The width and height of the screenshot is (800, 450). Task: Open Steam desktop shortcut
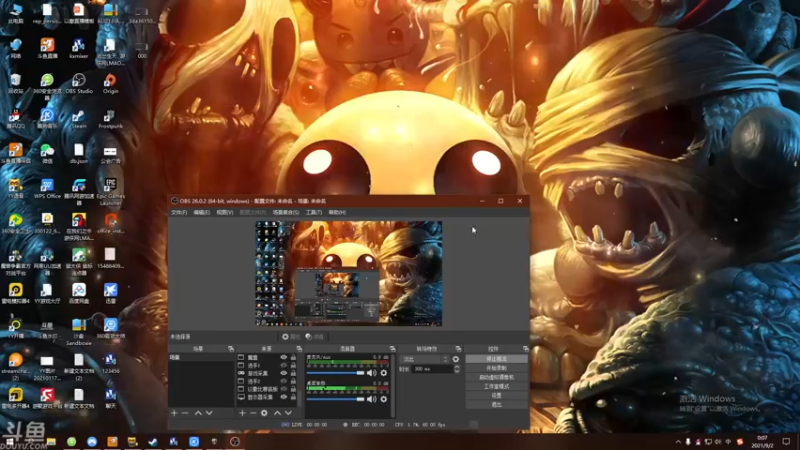tap(78, 116)
